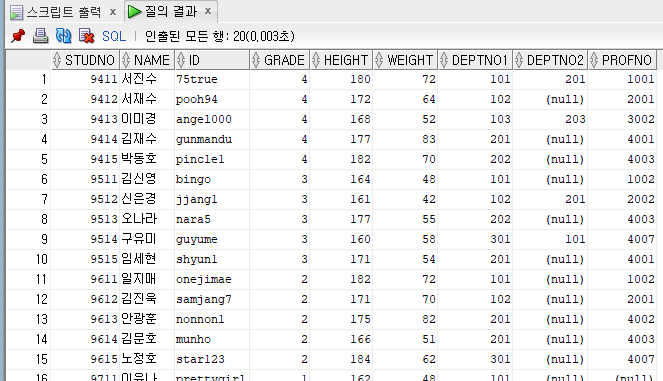
Task: Click the sort arrows icon beside WEIGHT
Action: pyautogui.click(x=379, y=60)
